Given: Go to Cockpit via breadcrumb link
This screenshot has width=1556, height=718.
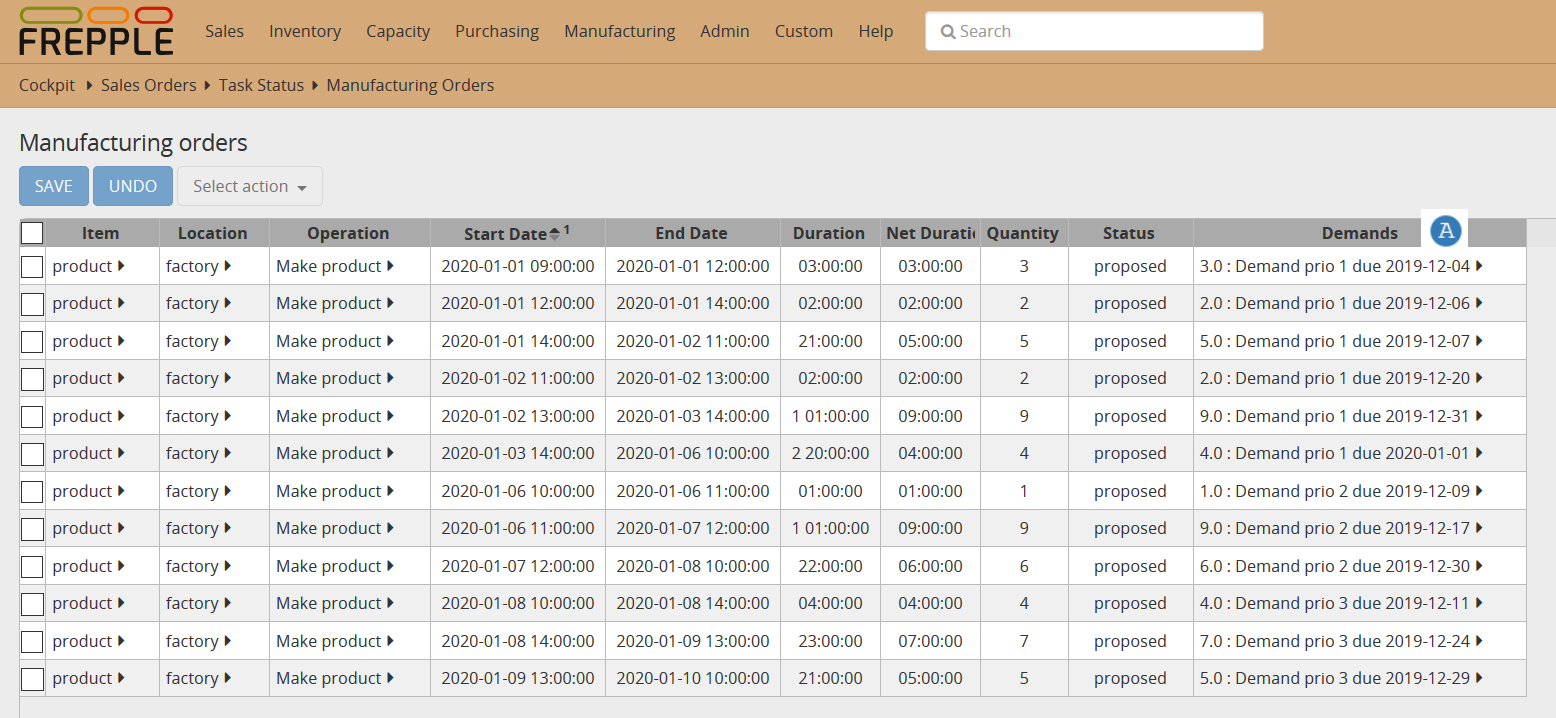Looking at the screenshot, I should (46, 85).
